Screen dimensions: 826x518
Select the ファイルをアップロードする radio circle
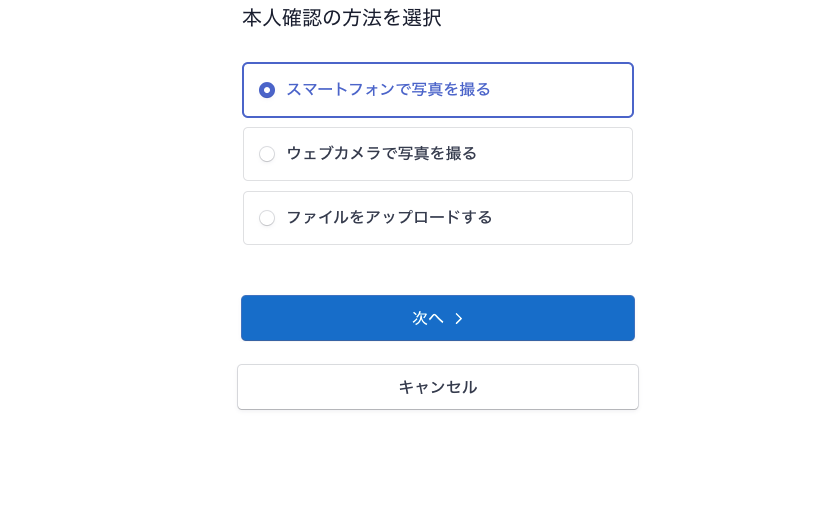267,218
